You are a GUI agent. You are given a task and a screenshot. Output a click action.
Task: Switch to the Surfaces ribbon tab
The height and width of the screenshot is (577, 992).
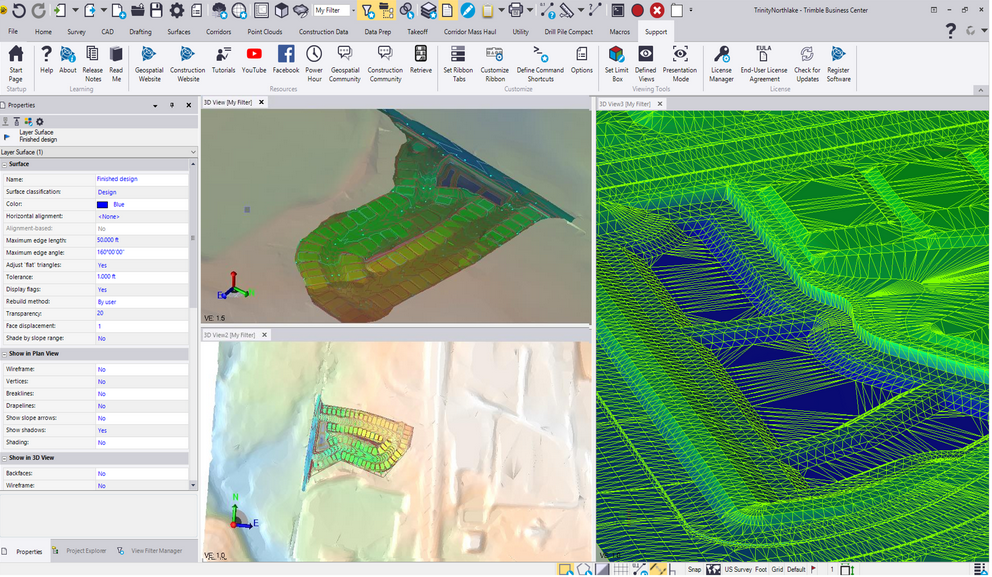click(178, 32)
